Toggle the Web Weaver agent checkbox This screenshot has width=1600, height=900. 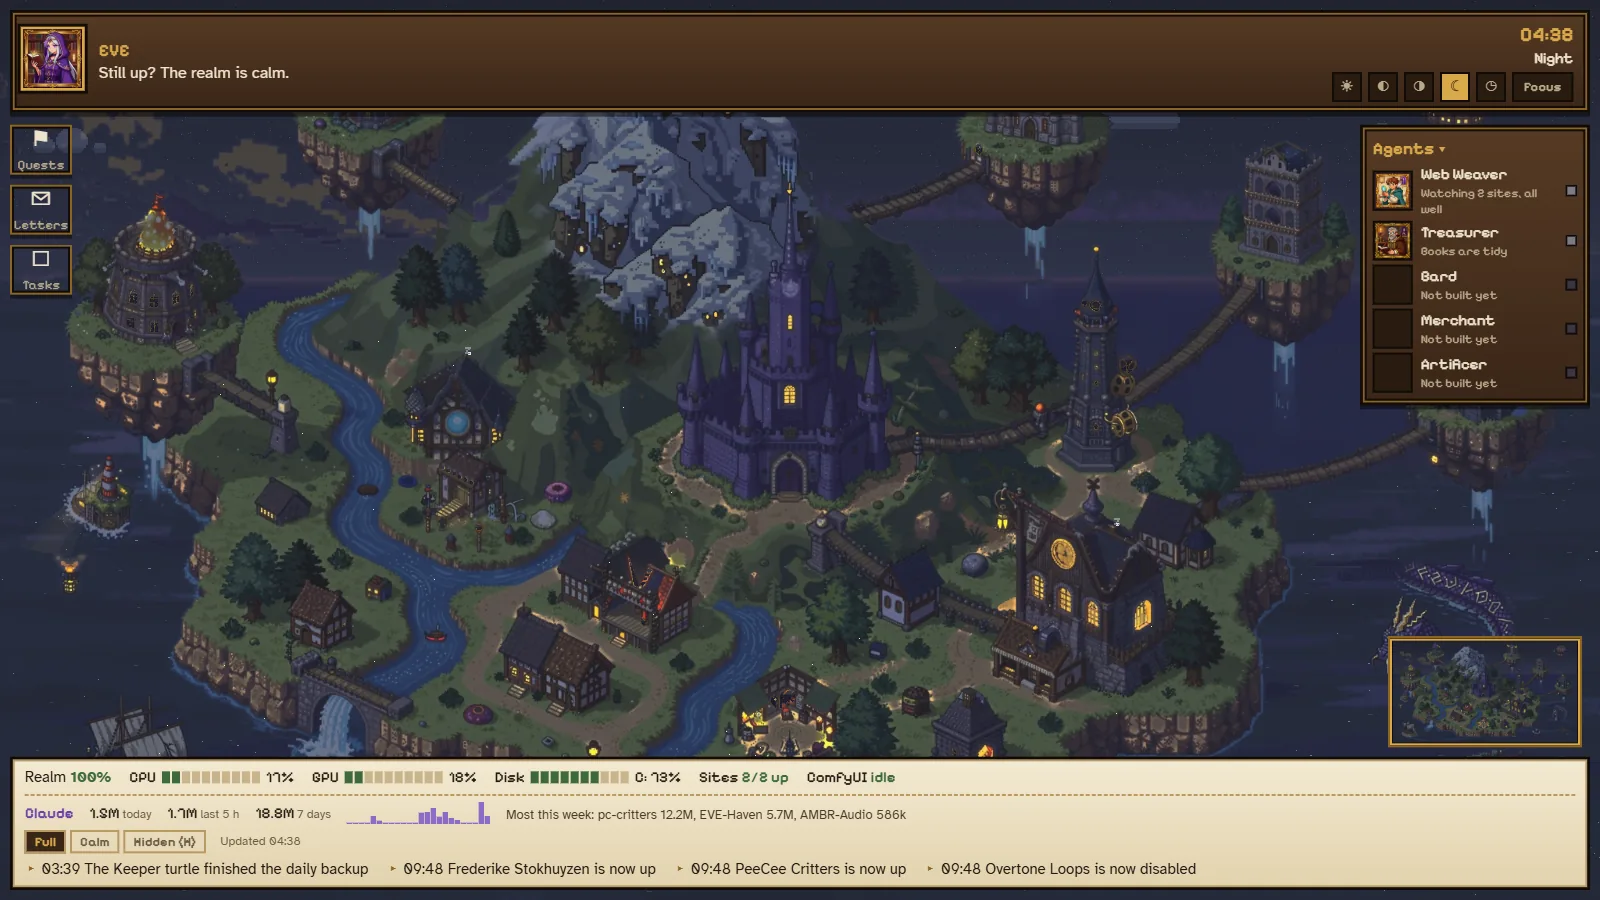click(x=1571, y=191)
